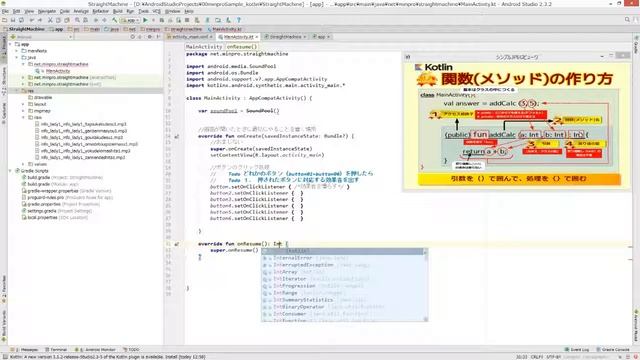
Task: Expand the mipmap folder node
Action: pyautogui.click(x=23, y=111)
